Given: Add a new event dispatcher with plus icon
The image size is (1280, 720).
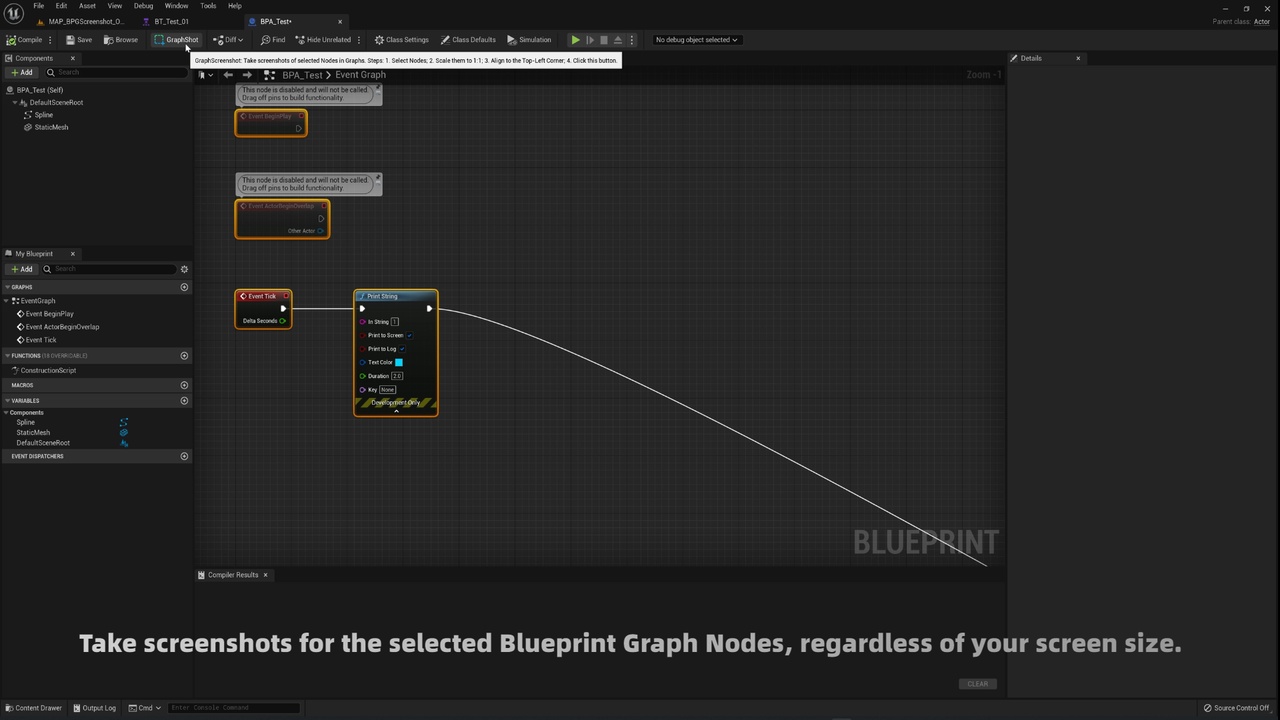Looking at the screenshot, I should coord(184,456).
